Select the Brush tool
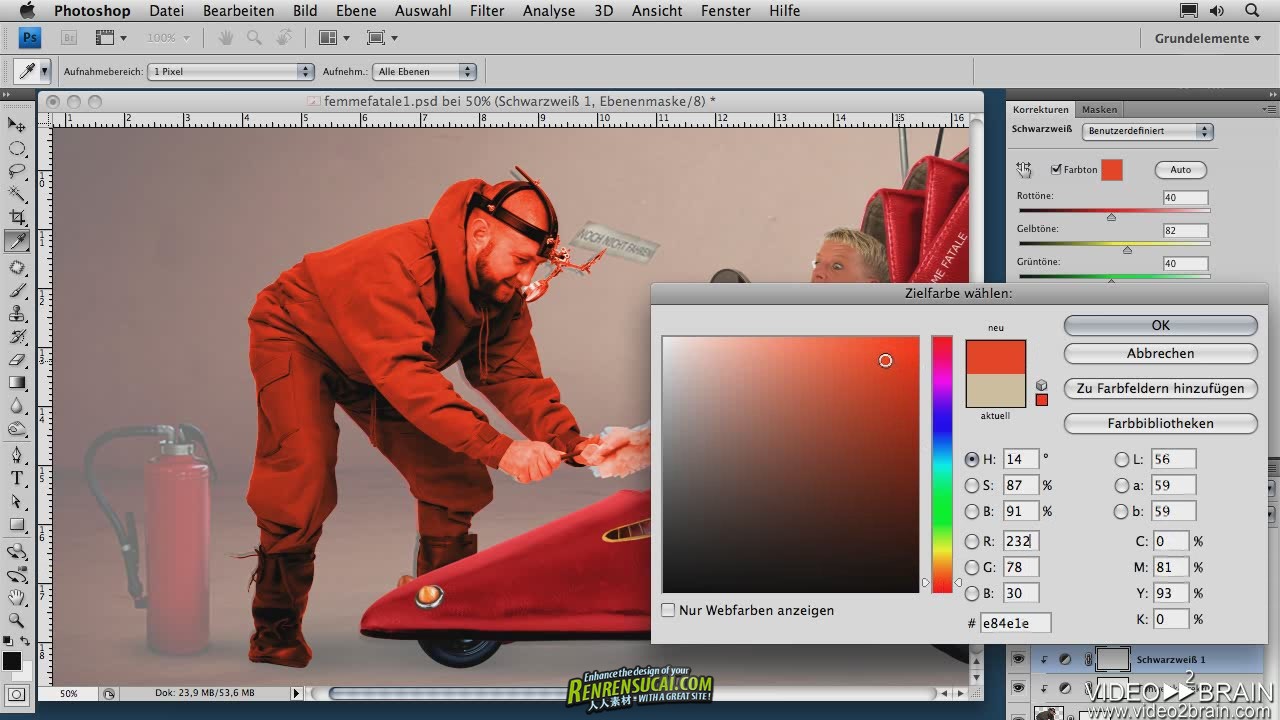 (17, 290)
